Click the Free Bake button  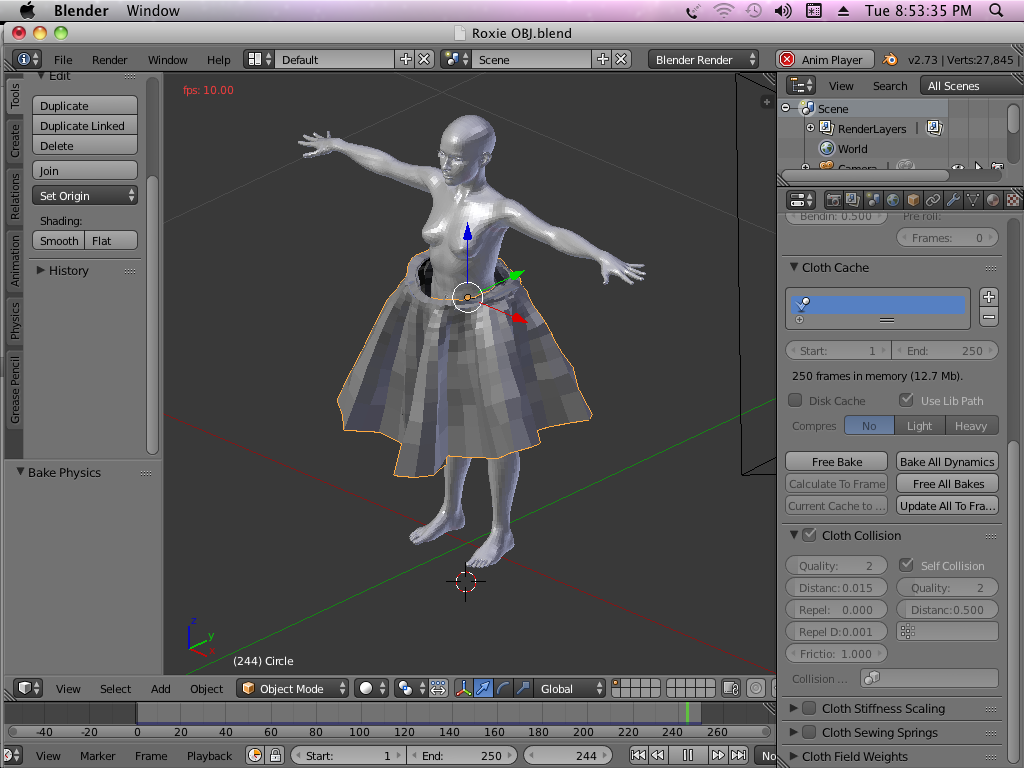click(x=836, y=462)
